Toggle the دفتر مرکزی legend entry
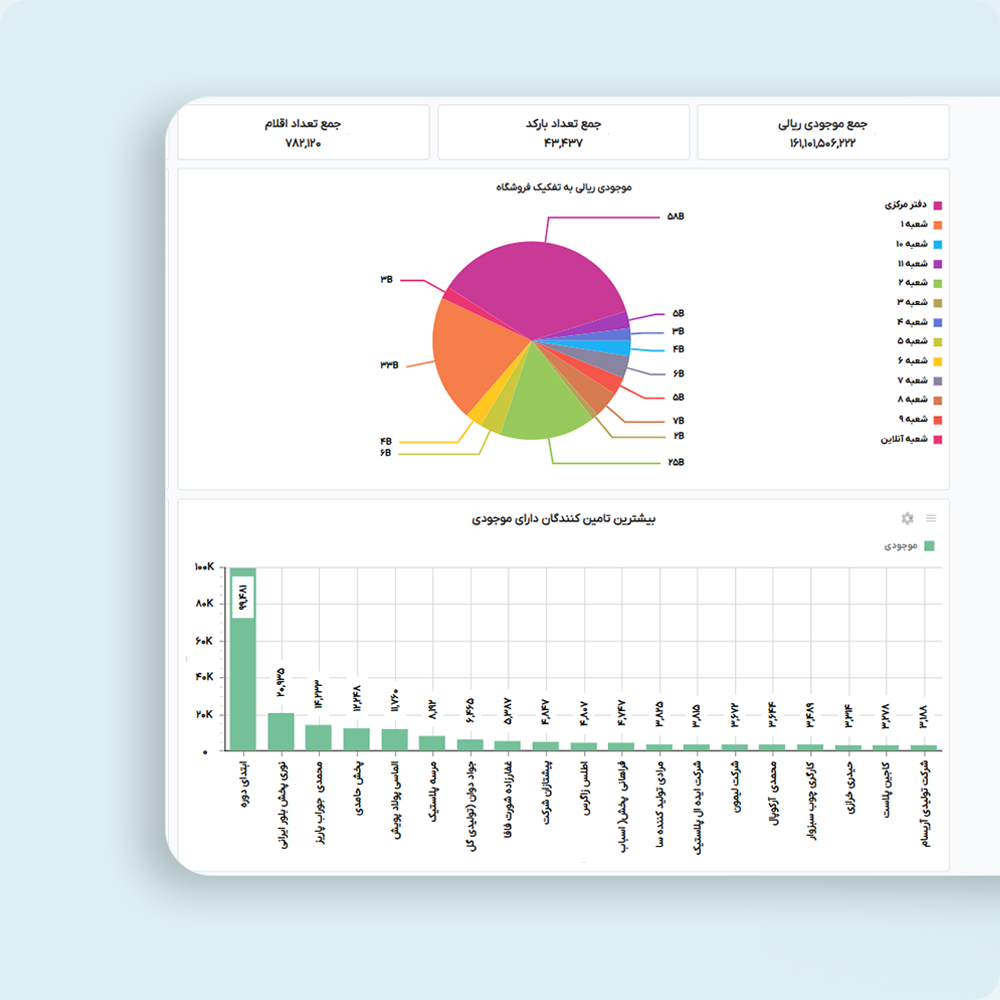Viewport: 1000px width, 1000px height. (x=913, y=205)
